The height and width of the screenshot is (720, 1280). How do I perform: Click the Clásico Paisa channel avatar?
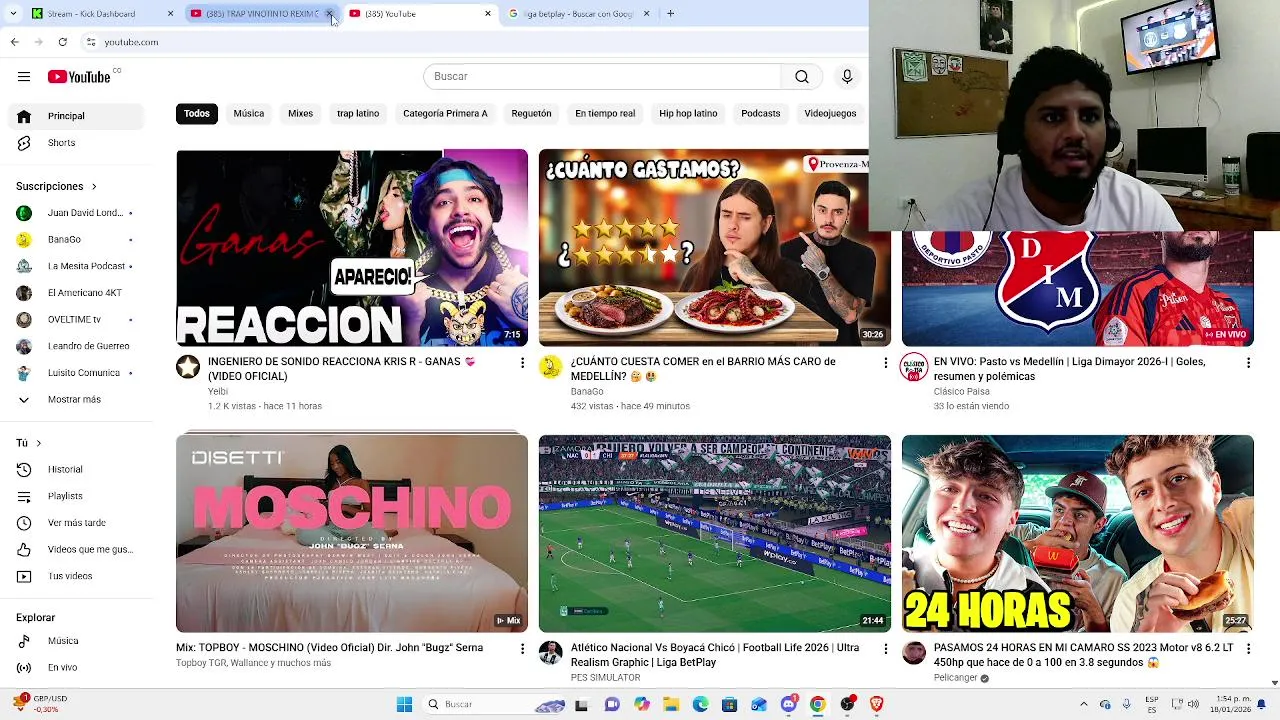click(x=913, y=367)
